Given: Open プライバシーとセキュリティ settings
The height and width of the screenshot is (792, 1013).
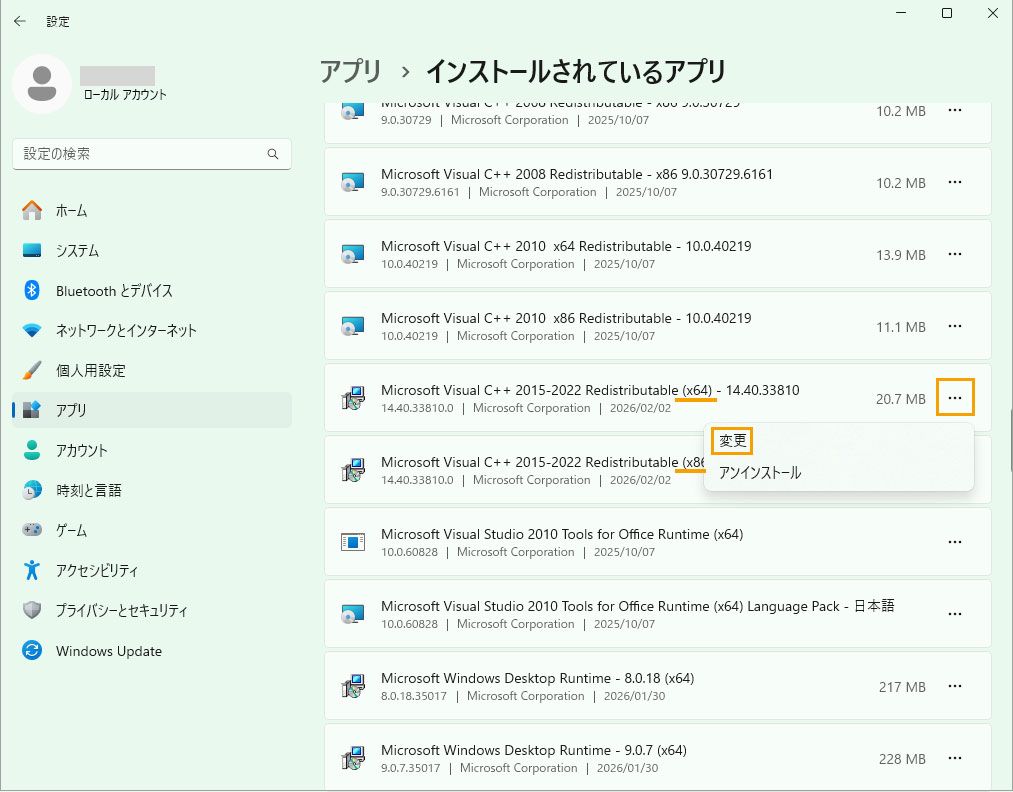Looking at the screenshot, I should click(120, 611).
